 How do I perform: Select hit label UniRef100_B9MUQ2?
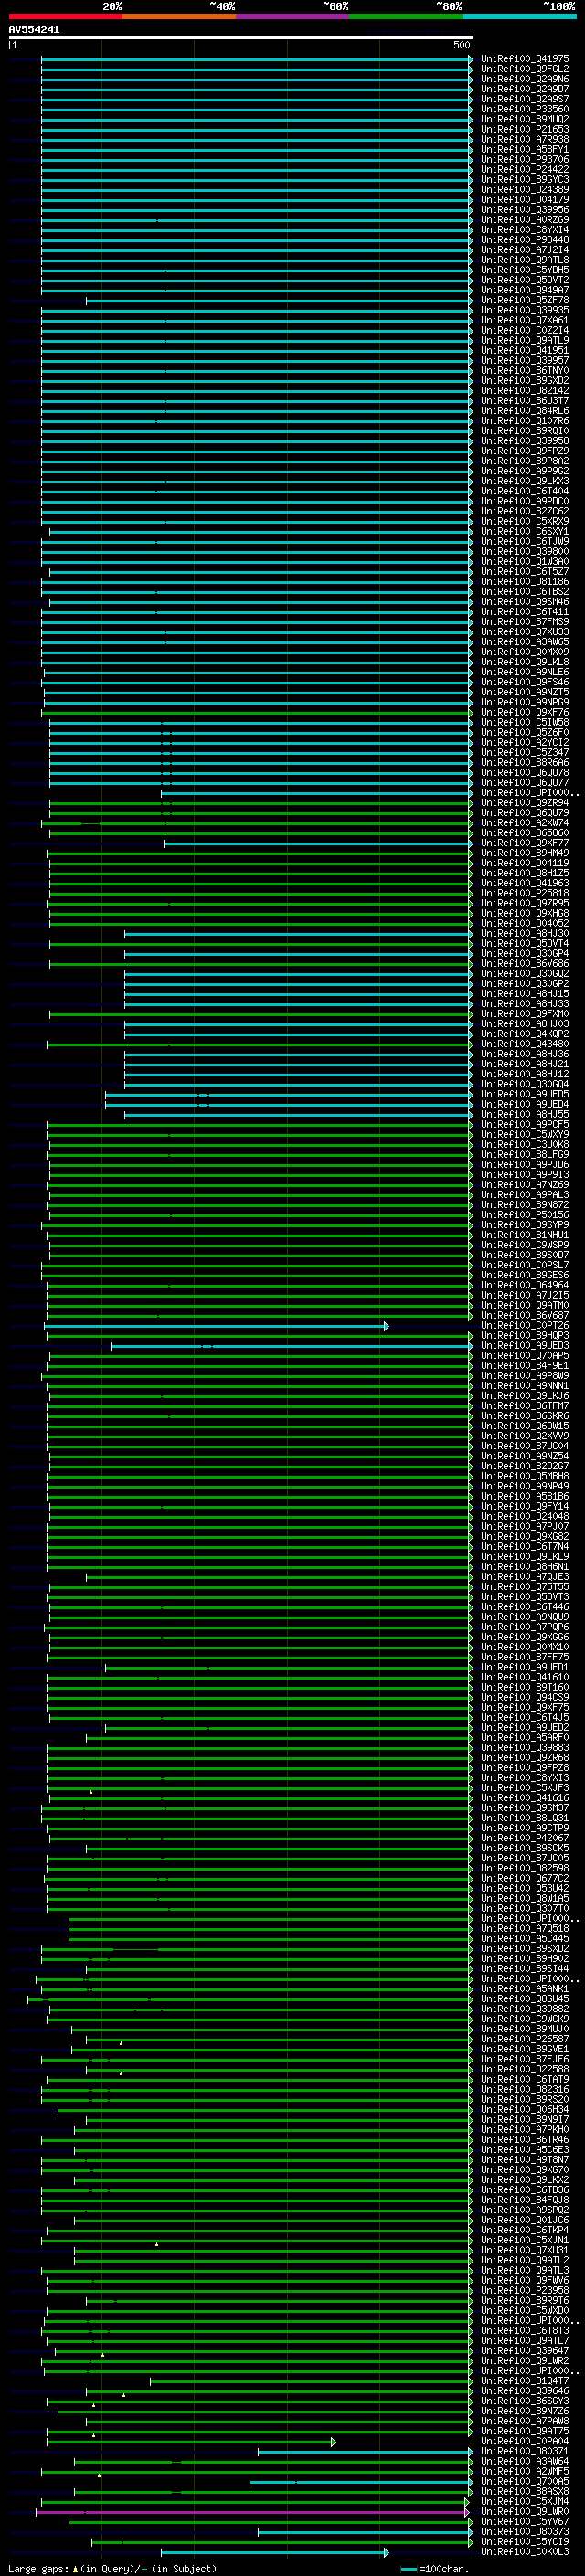[x=525, y=119]
